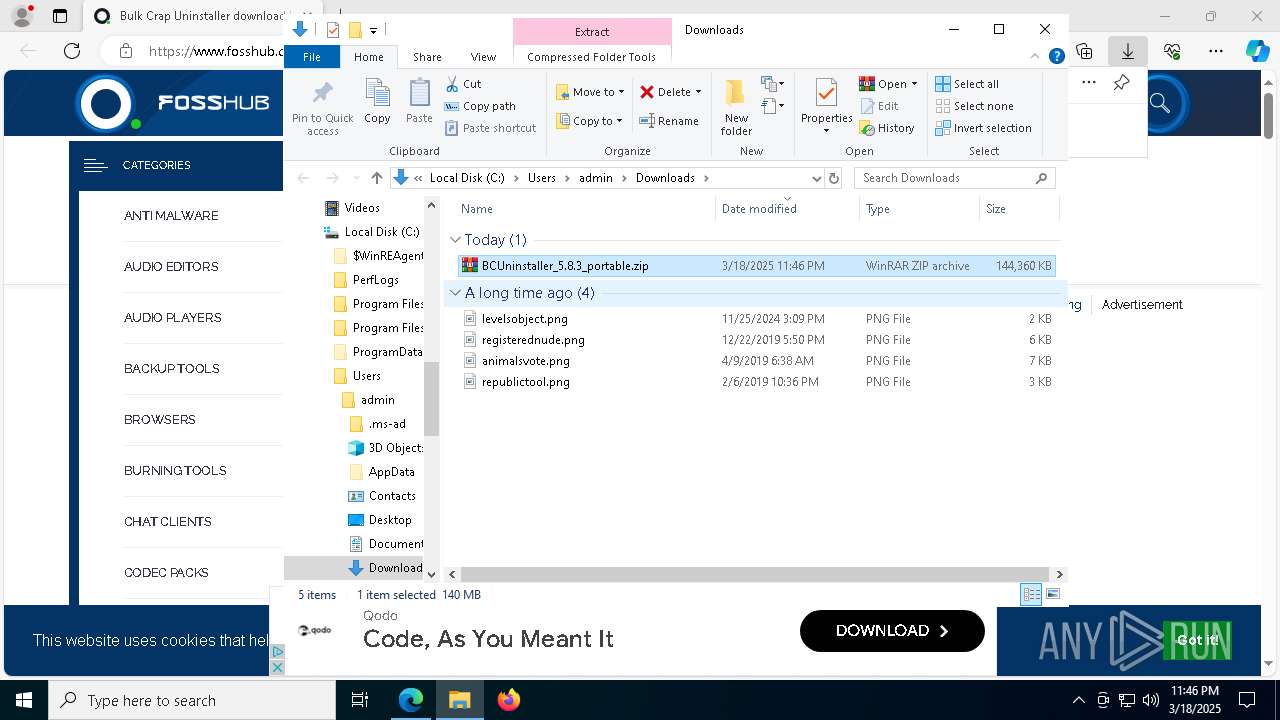Sort files by Size column
Image resolution: width=1280 pixels, height=720 pixels.
[x=1018, y=209]
